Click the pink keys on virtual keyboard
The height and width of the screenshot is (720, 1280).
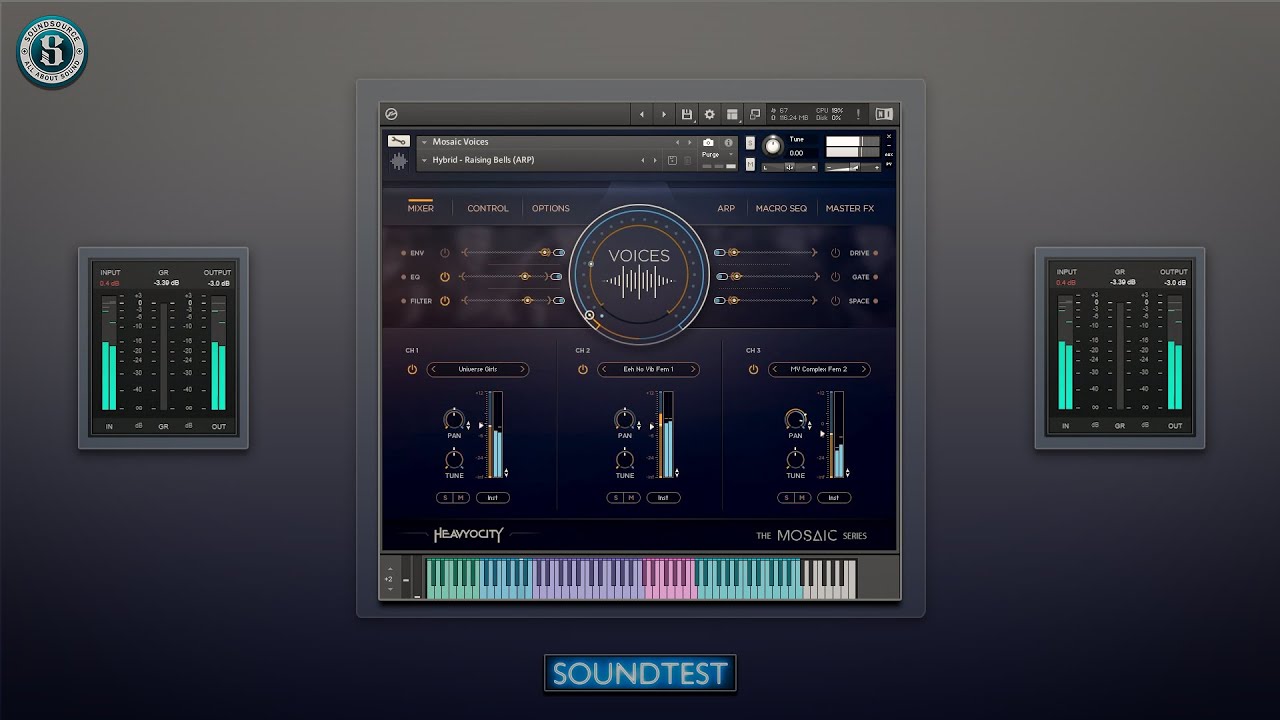tap(669, 578)
